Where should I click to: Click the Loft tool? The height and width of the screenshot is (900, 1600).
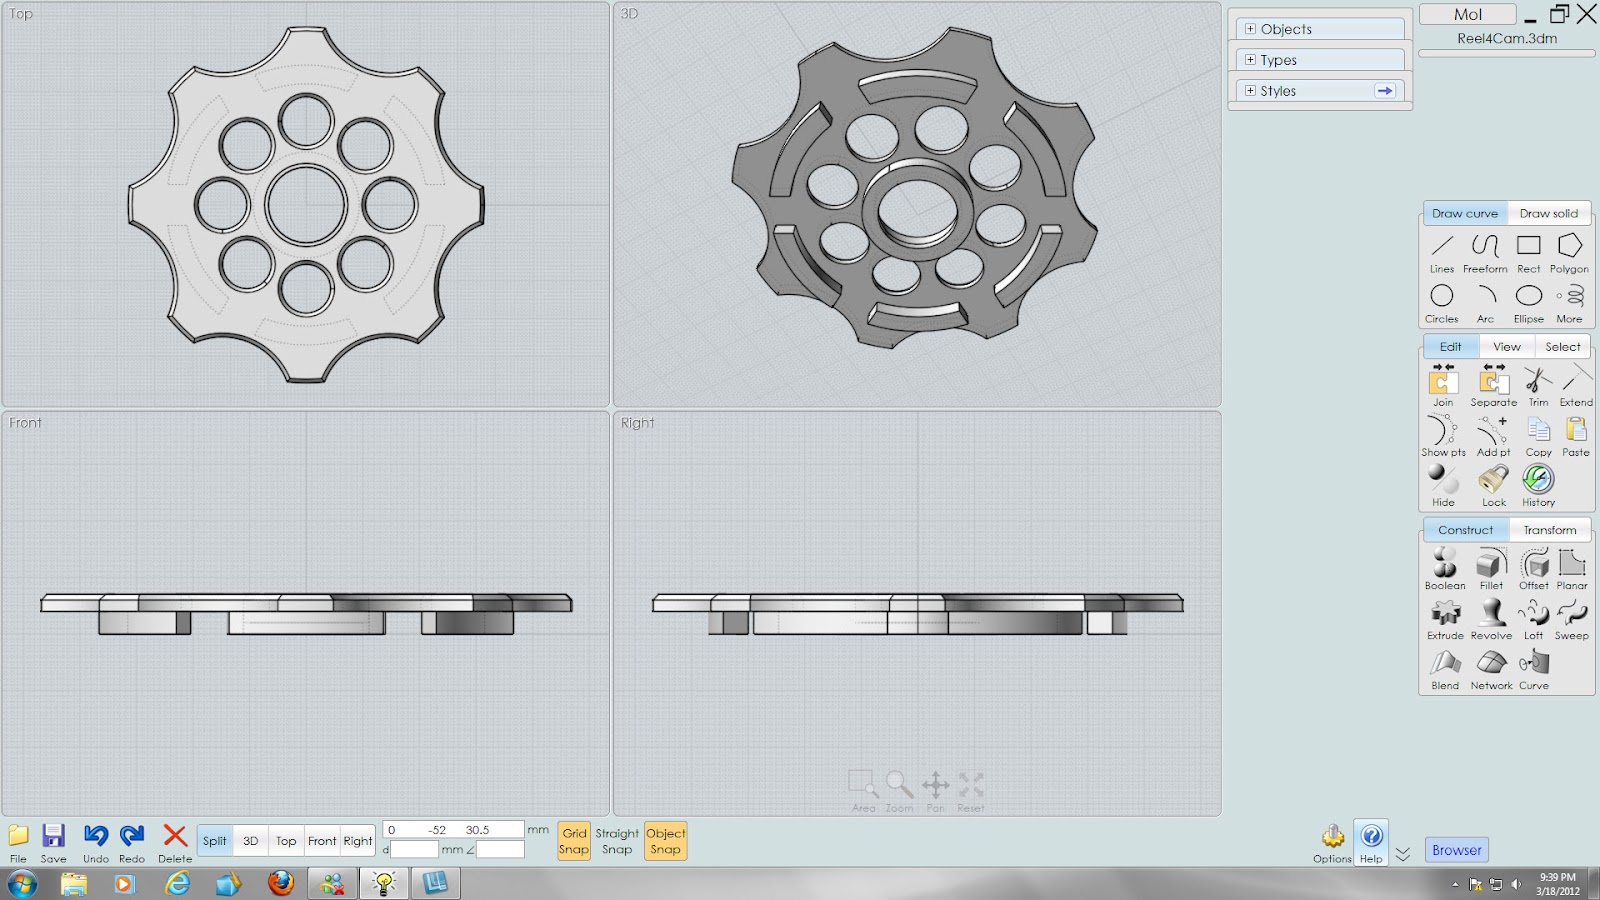[x=1533, y=619]
